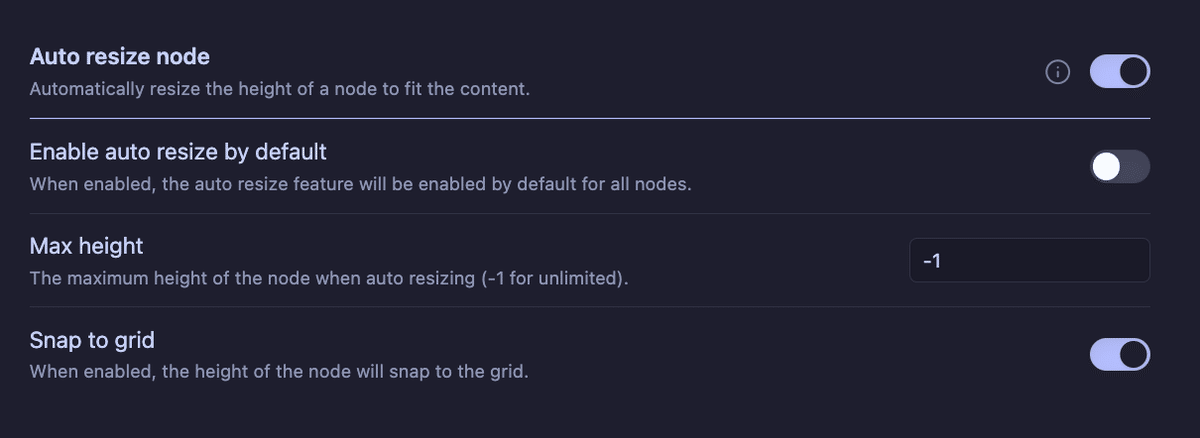Click the white knob of the disabled toggle

[1106, 167]
